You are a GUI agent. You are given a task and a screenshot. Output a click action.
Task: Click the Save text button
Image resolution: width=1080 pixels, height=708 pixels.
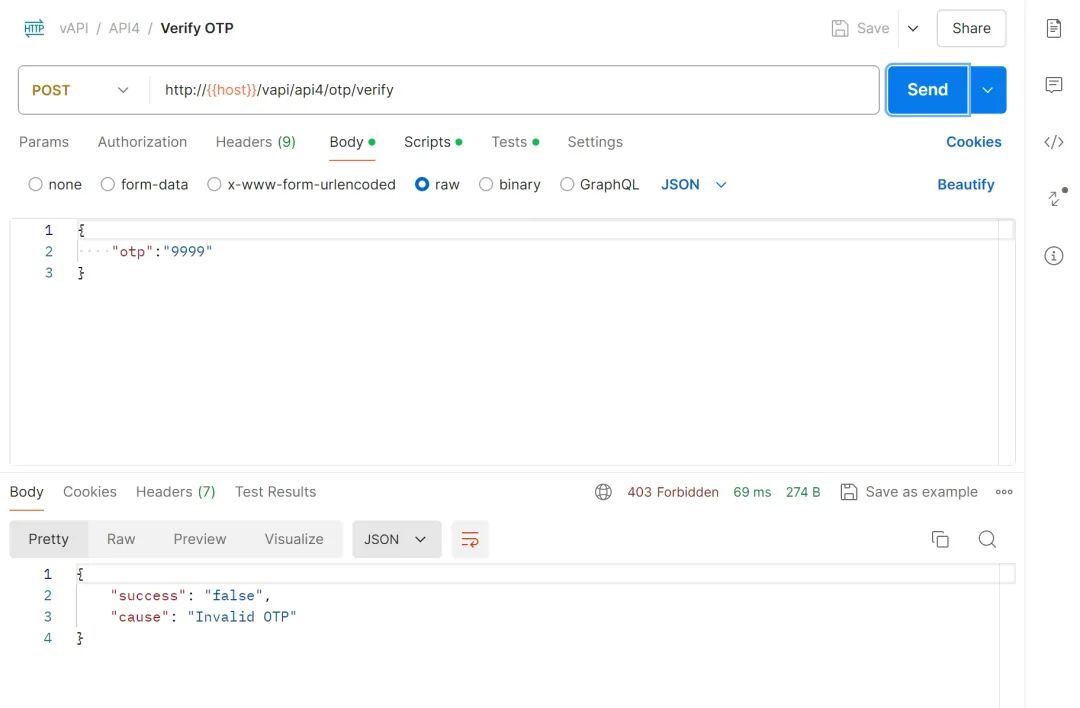(x=873, y=28)
